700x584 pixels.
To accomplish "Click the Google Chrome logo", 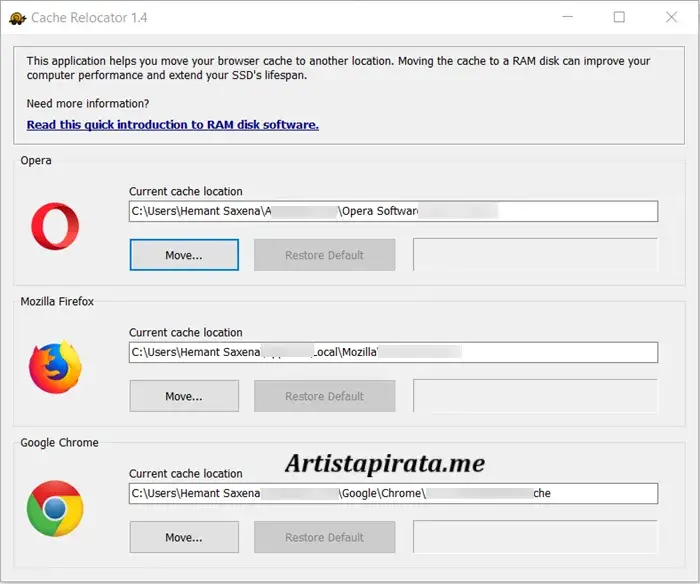I will [55, 509].
